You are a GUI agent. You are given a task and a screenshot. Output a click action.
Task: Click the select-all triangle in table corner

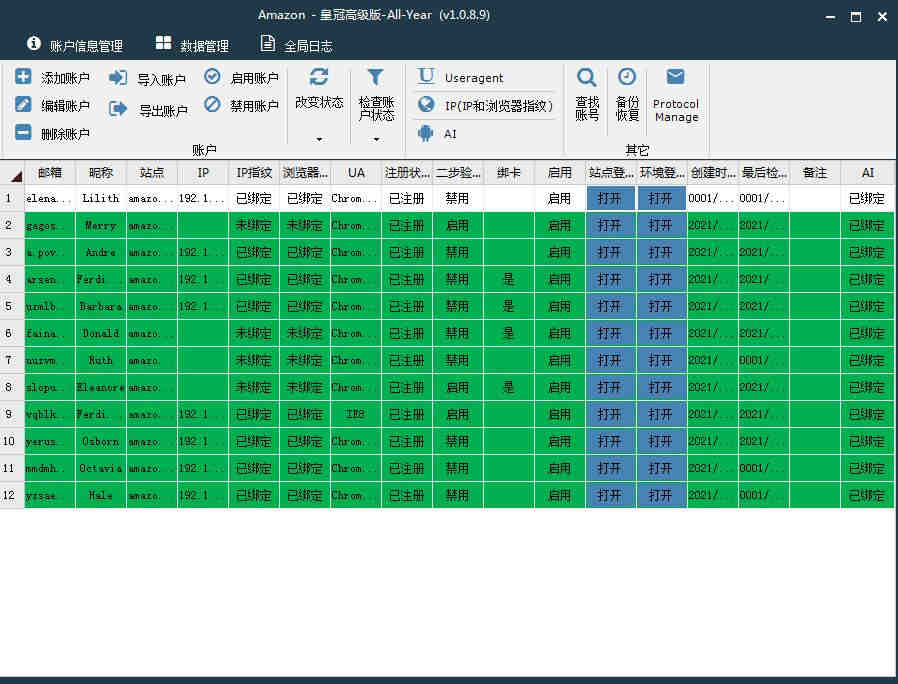click(x=15, y=175)
